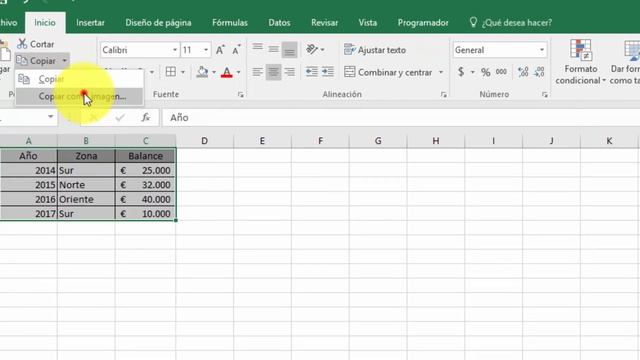
Task: Switch to Inicio tab
Action: coord(45,22)
